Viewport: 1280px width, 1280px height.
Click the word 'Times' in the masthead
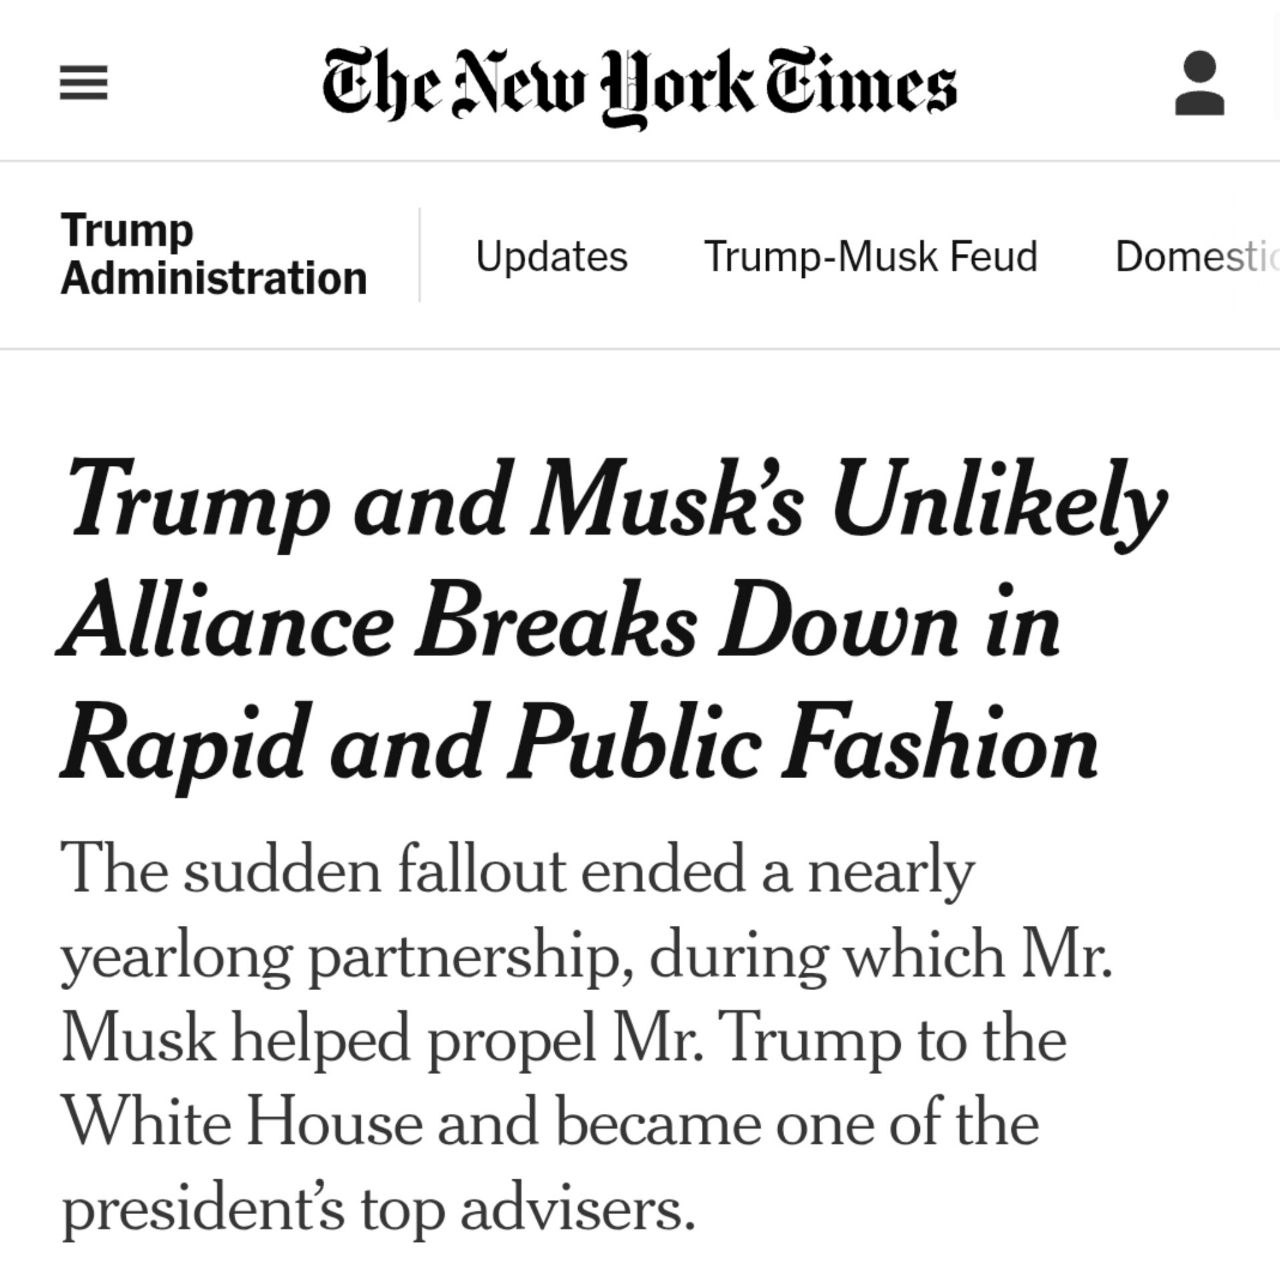(861, 85)
